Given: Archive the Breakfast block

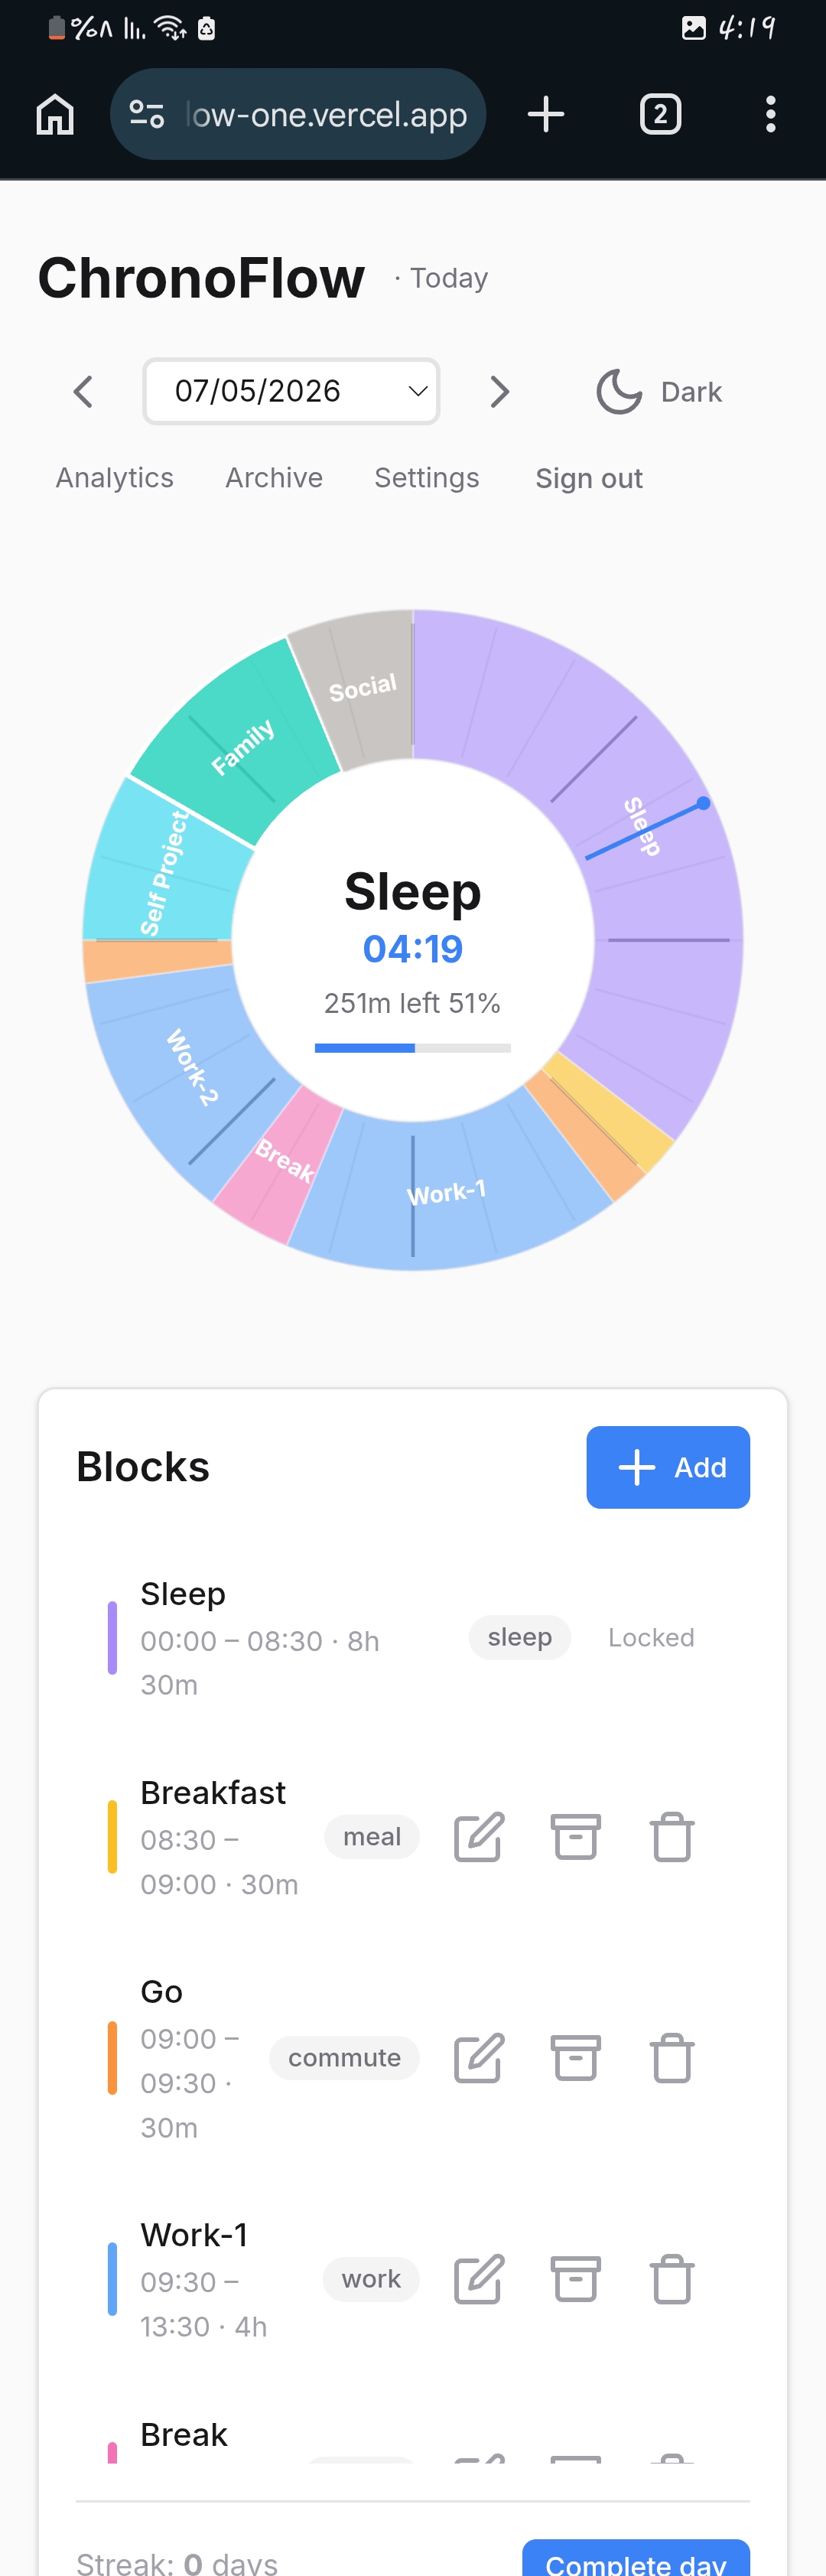Looking at the screenshot, I should tap(575, 1837).
